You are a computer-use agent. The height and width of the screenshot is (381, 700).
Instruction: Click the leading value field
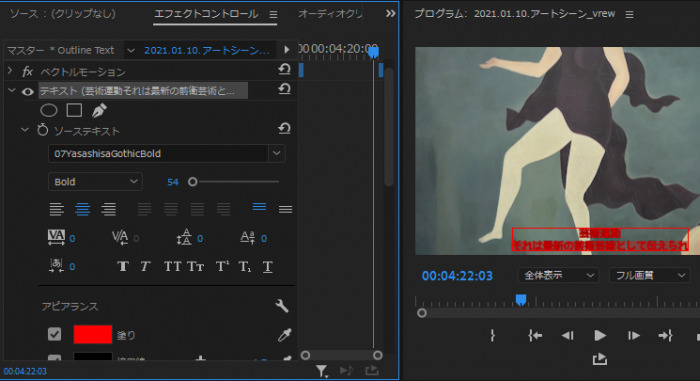(x=200, y=239)
